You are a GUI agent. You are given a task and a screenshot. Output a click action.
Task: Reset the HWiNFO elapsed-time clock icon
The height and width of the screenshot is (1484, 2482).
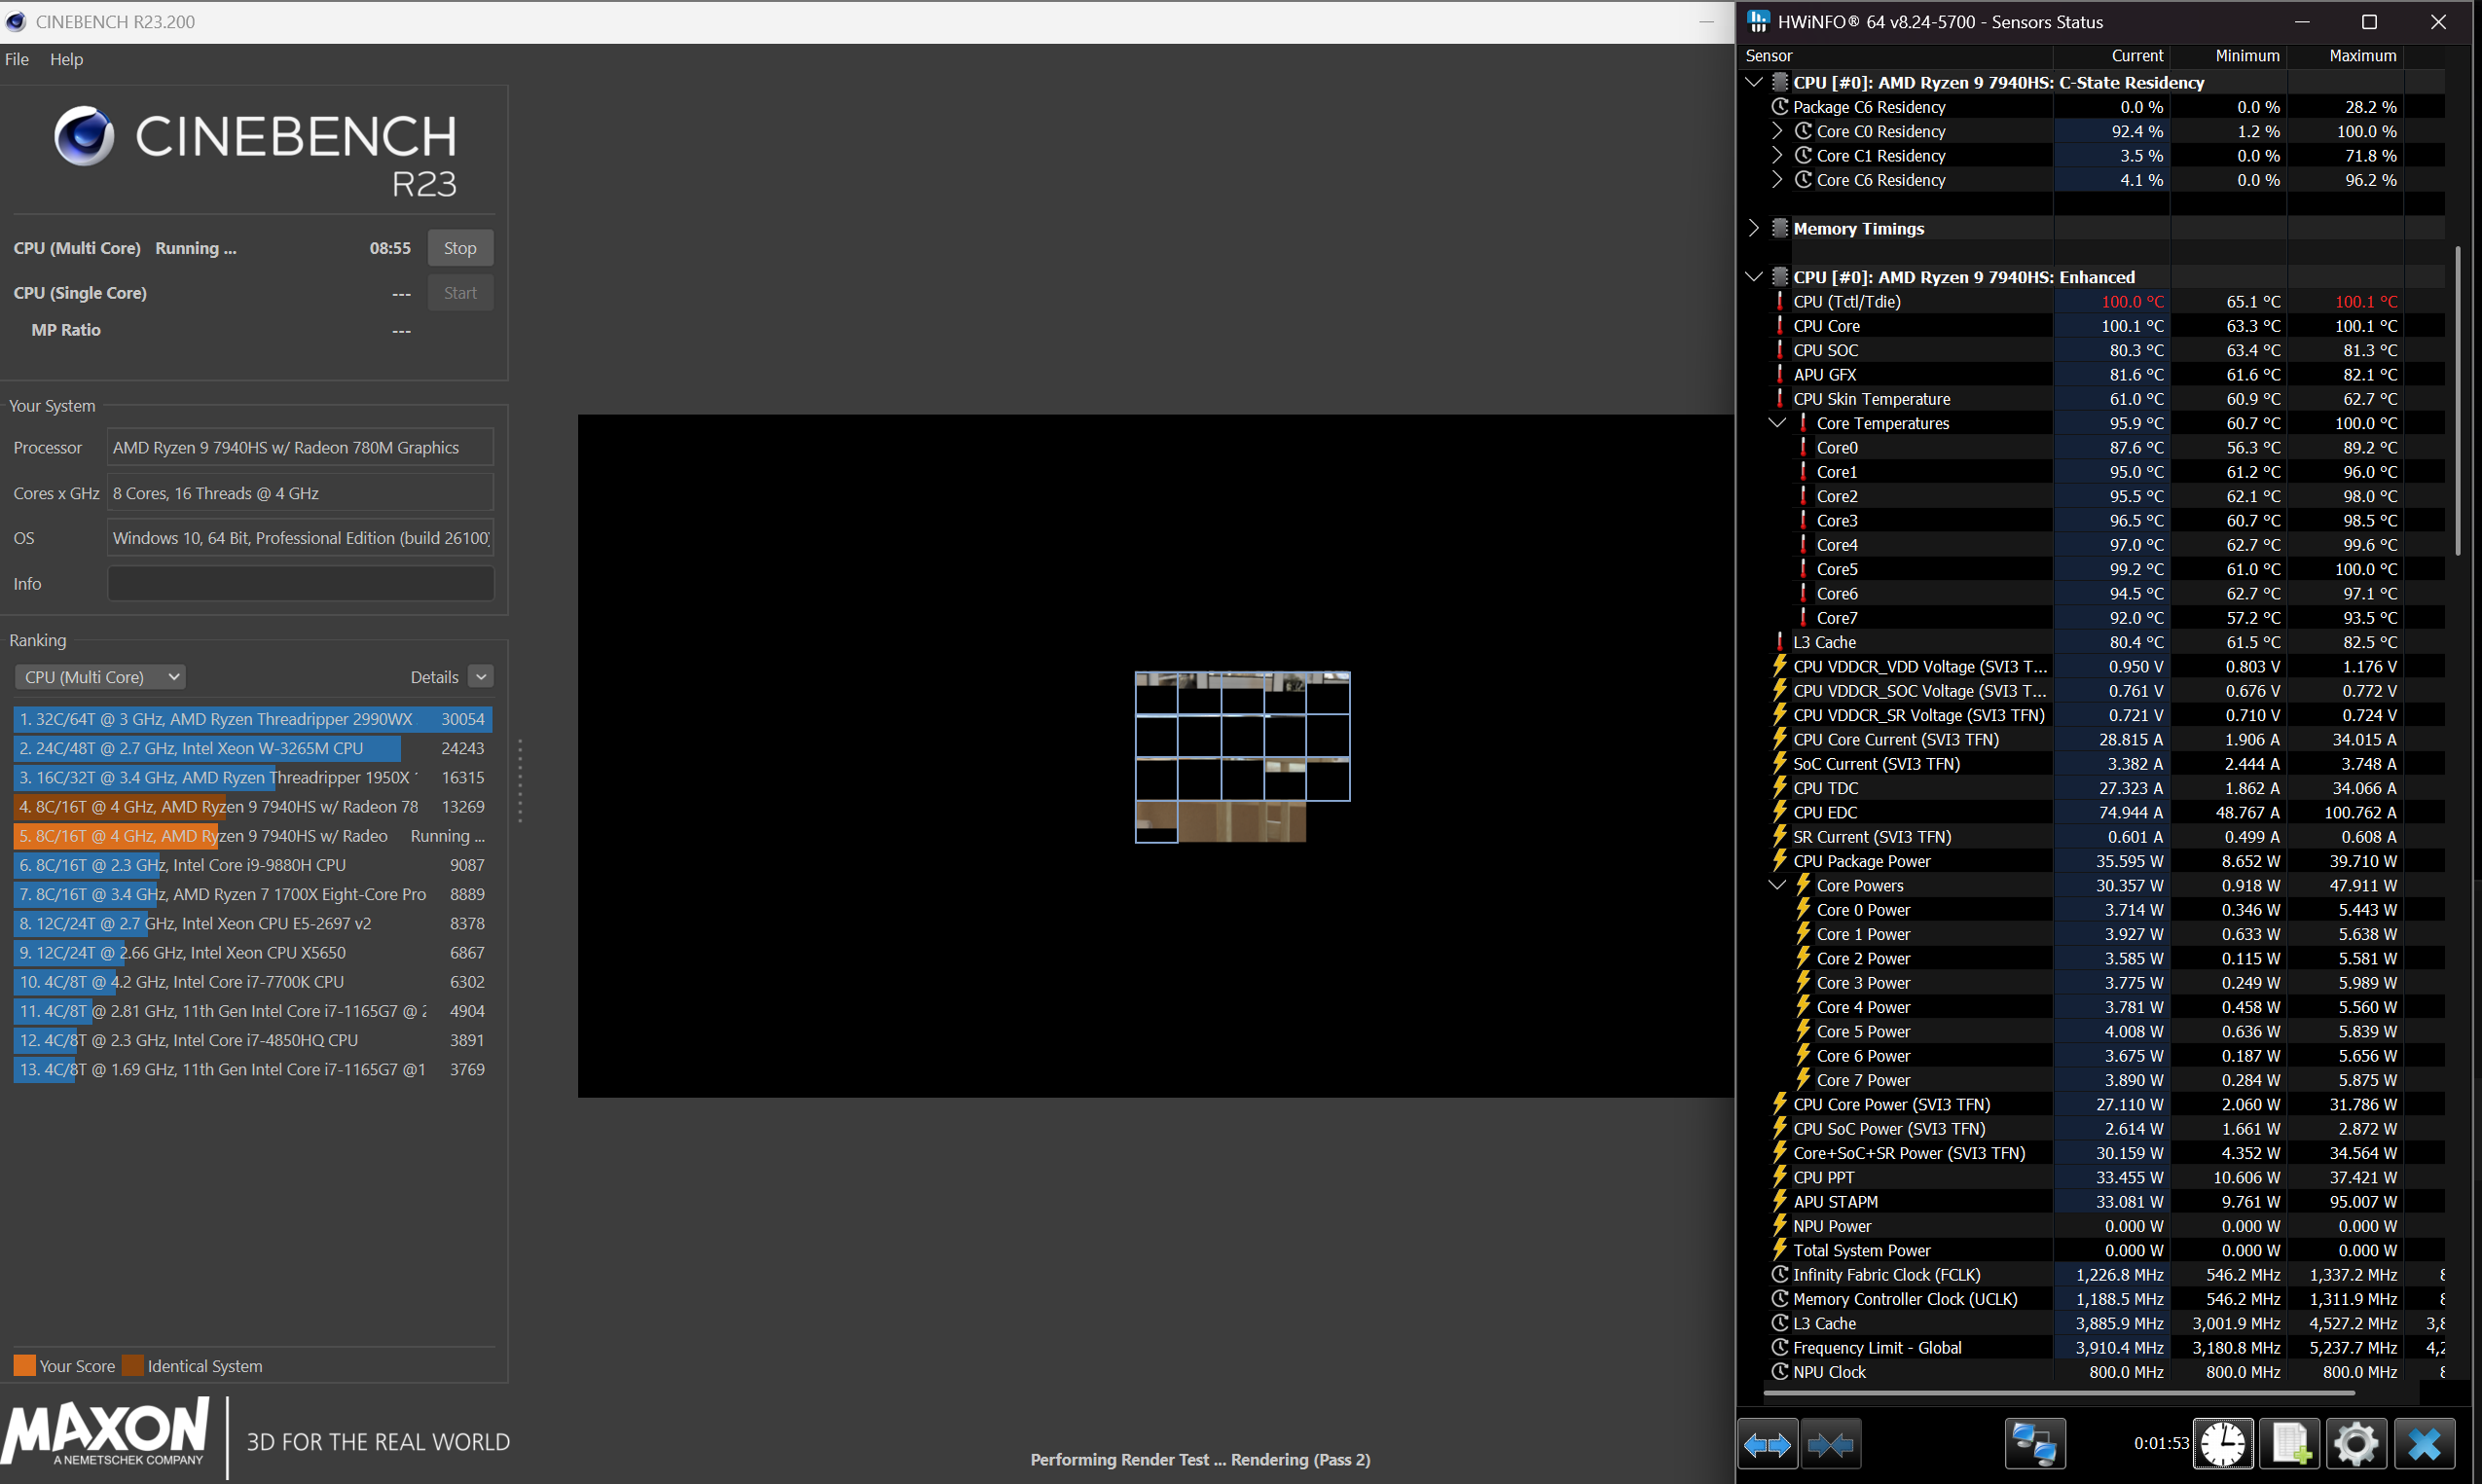[x=2222, y=1444]
